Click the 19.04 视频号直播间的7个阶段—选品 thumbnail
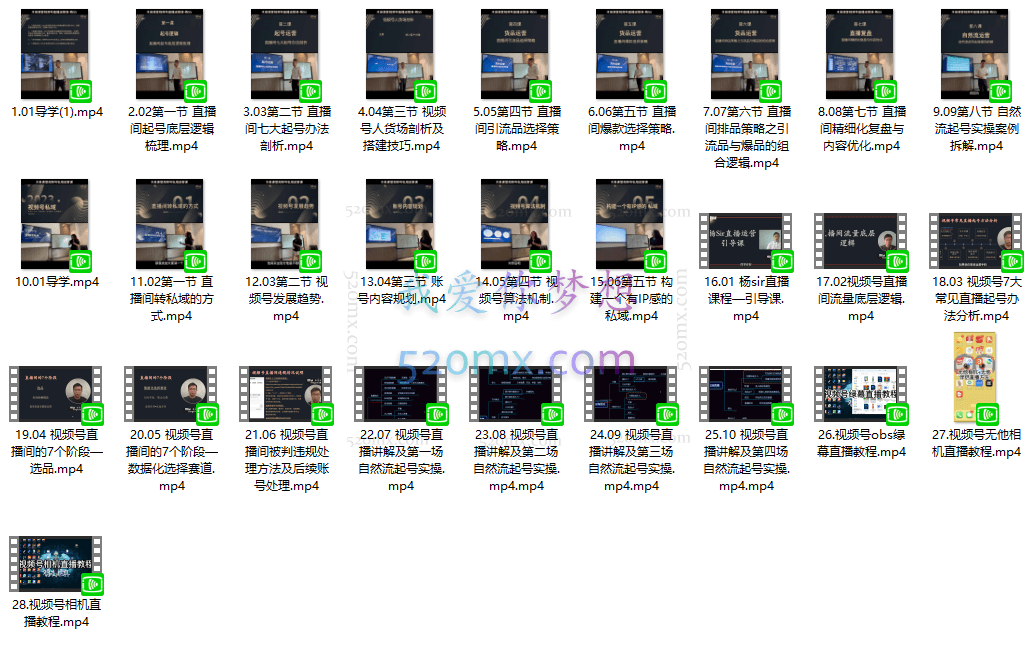Viewport: 1036px width, 645px height. 56,394
